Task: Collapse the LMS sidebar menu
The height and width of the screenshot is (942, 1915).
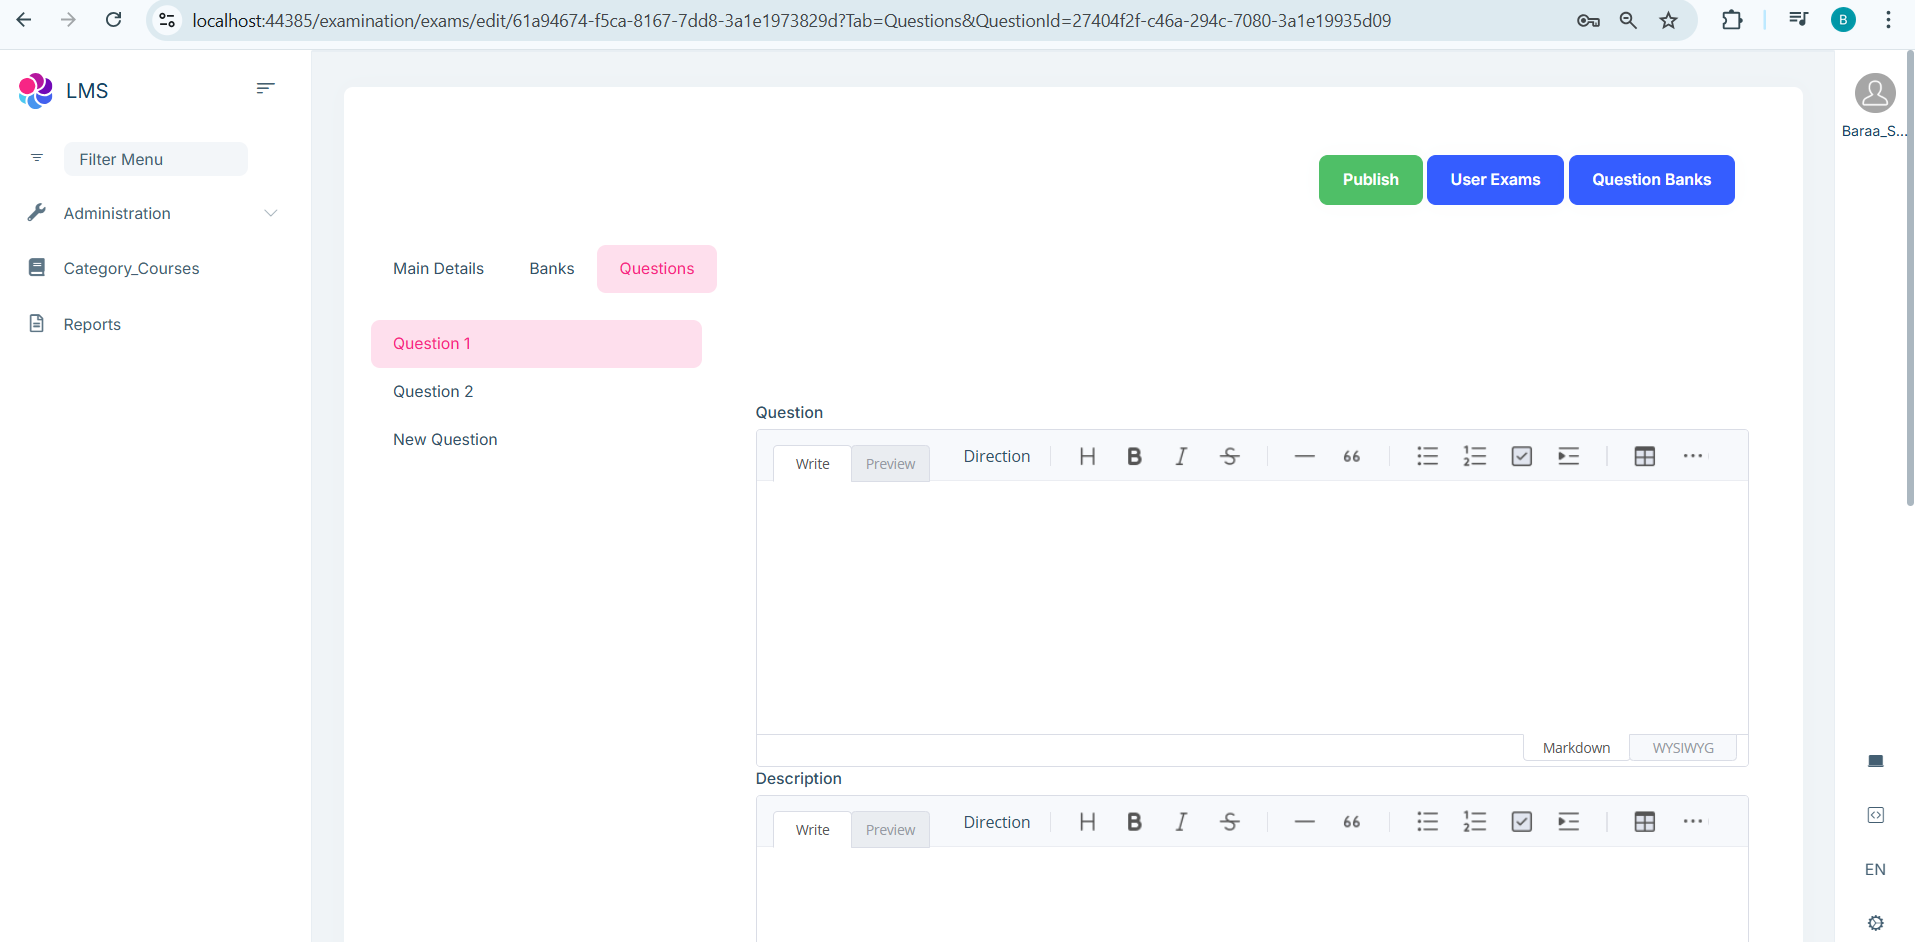Action: [265, 89]
